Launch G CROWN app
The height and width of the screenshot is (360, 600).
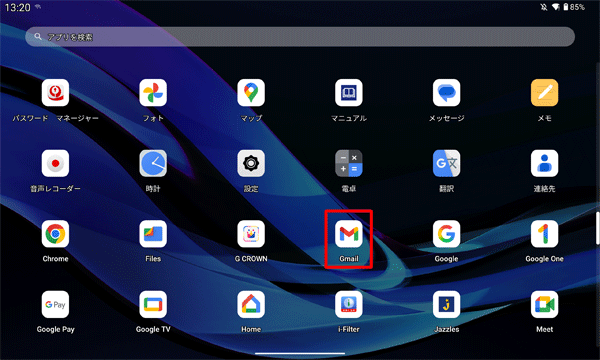(x=251, y=234)
